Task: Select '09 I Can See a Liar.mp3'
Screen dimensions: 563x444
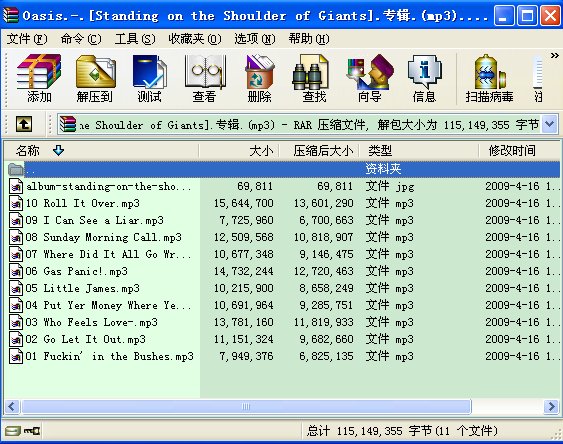Action: (283, 220)
